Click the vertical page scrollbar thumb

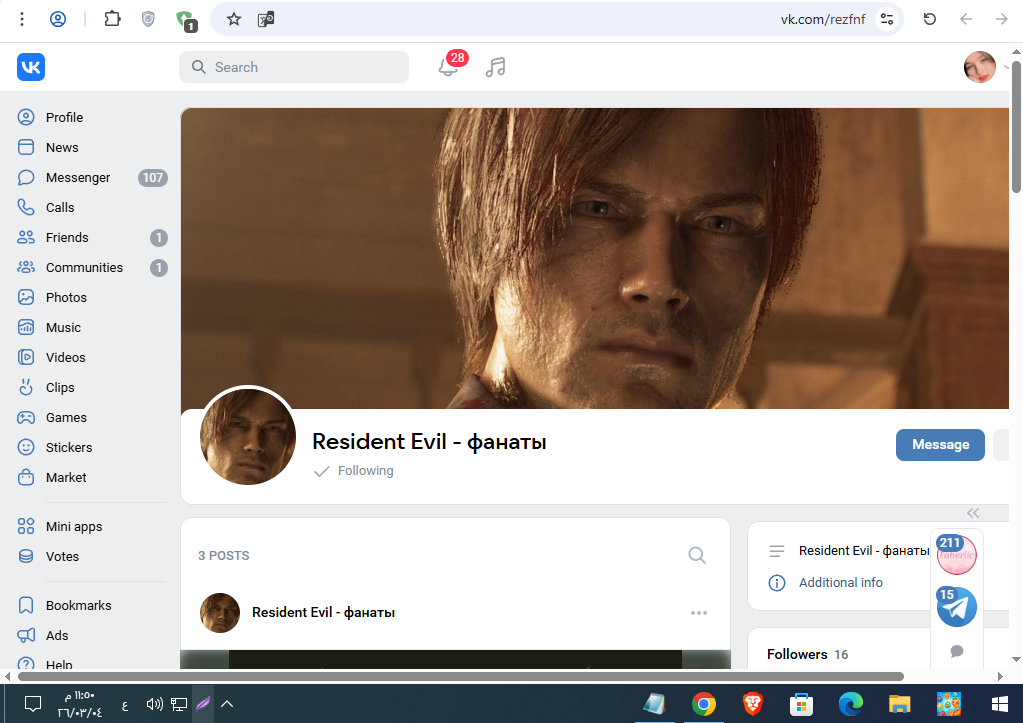coord(1016,125)
